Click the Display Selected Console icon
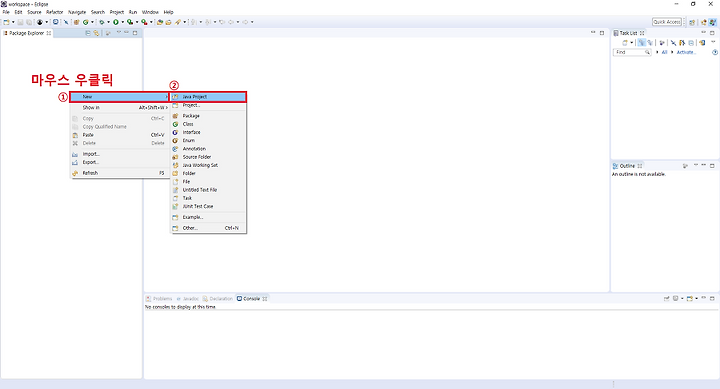Screen dimensions: 720x389 coord(675,299)
